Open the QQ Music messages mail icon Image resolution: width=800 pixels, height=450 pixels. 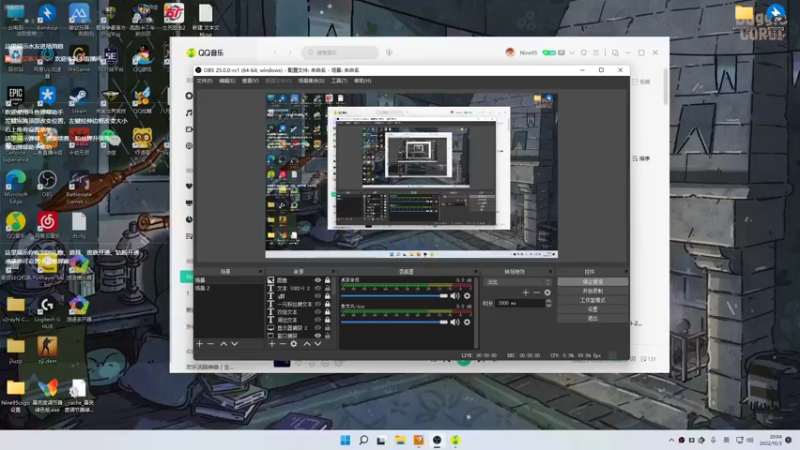(562, 53)
